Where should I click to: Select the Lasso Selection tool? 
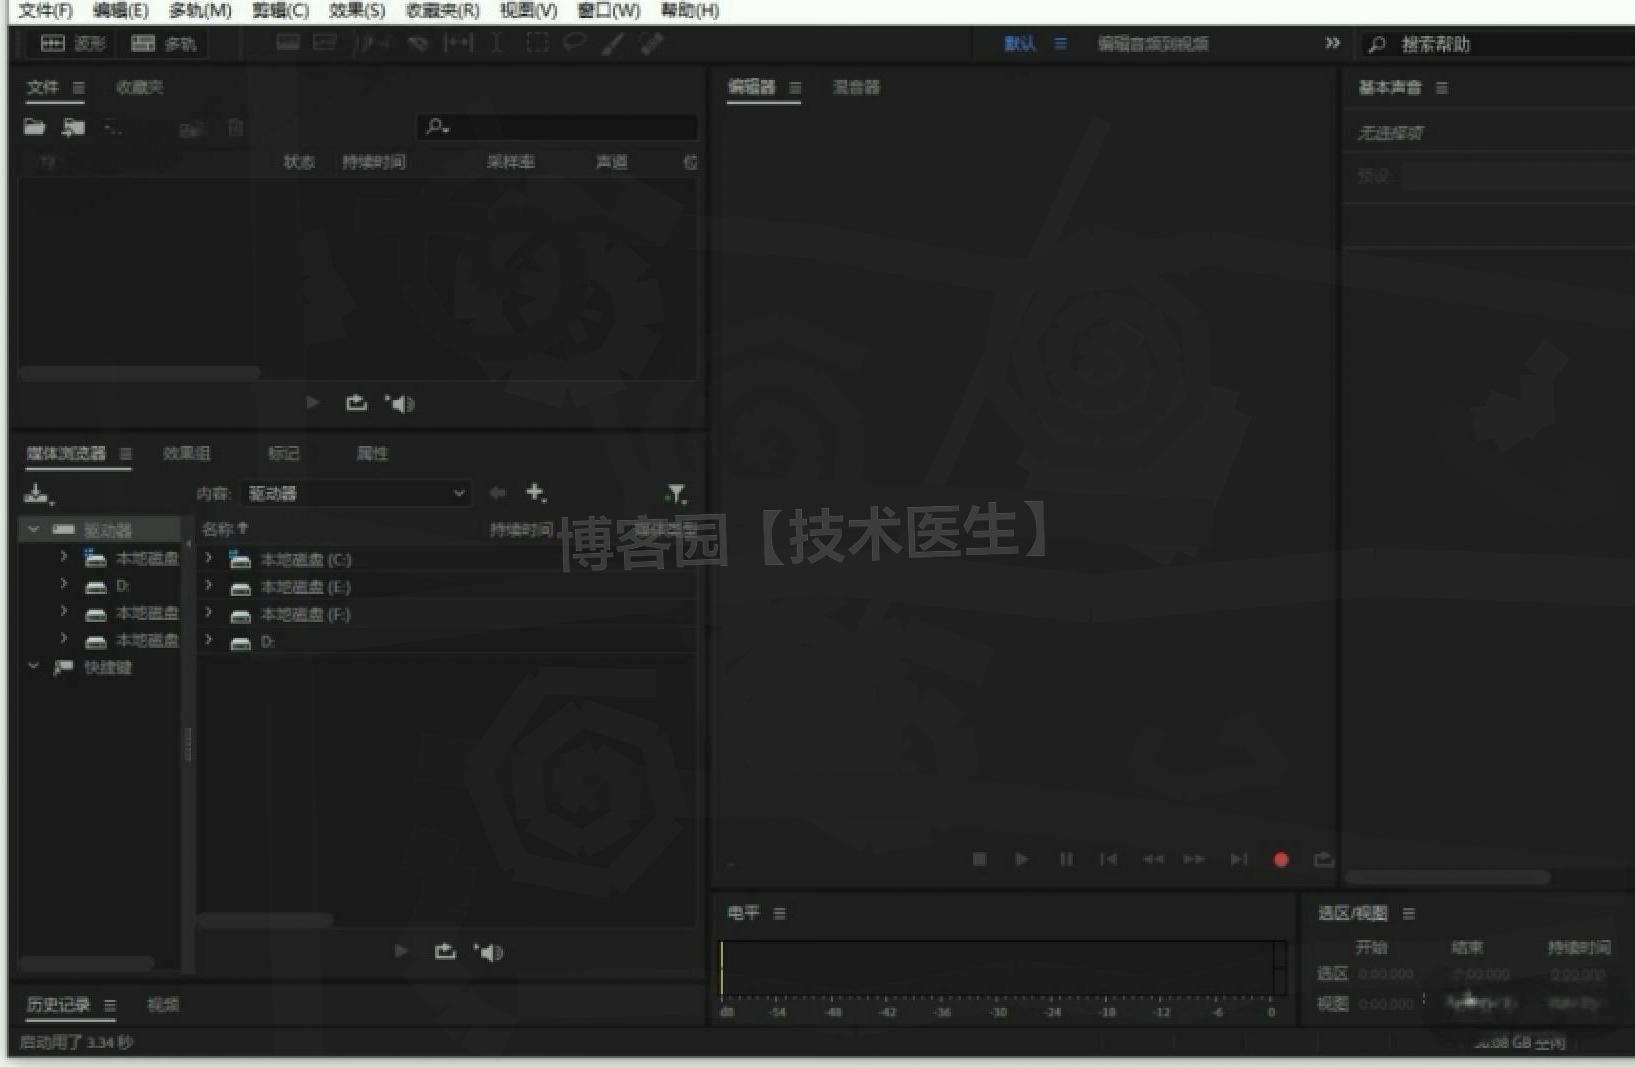(x=575, y=43)
